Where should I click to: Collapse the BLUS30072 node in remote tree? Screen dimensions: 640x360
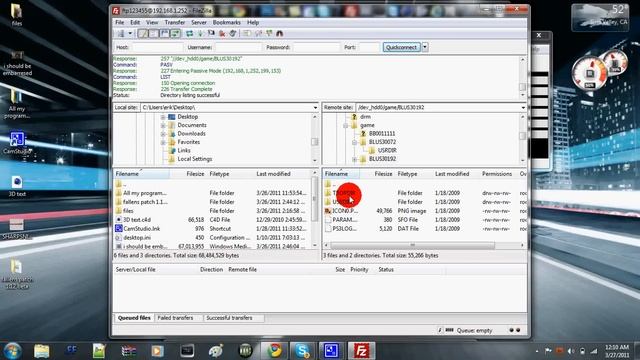pos(354,142)
